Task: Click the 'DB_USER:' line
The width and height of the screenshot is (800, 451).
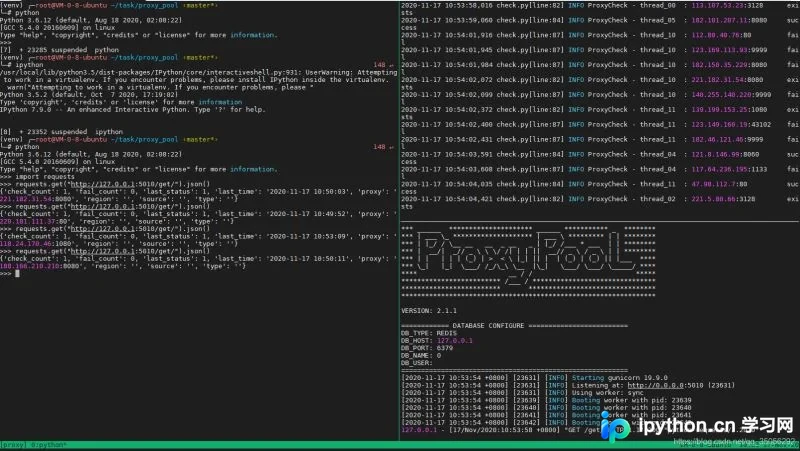Action: point(417,363)
